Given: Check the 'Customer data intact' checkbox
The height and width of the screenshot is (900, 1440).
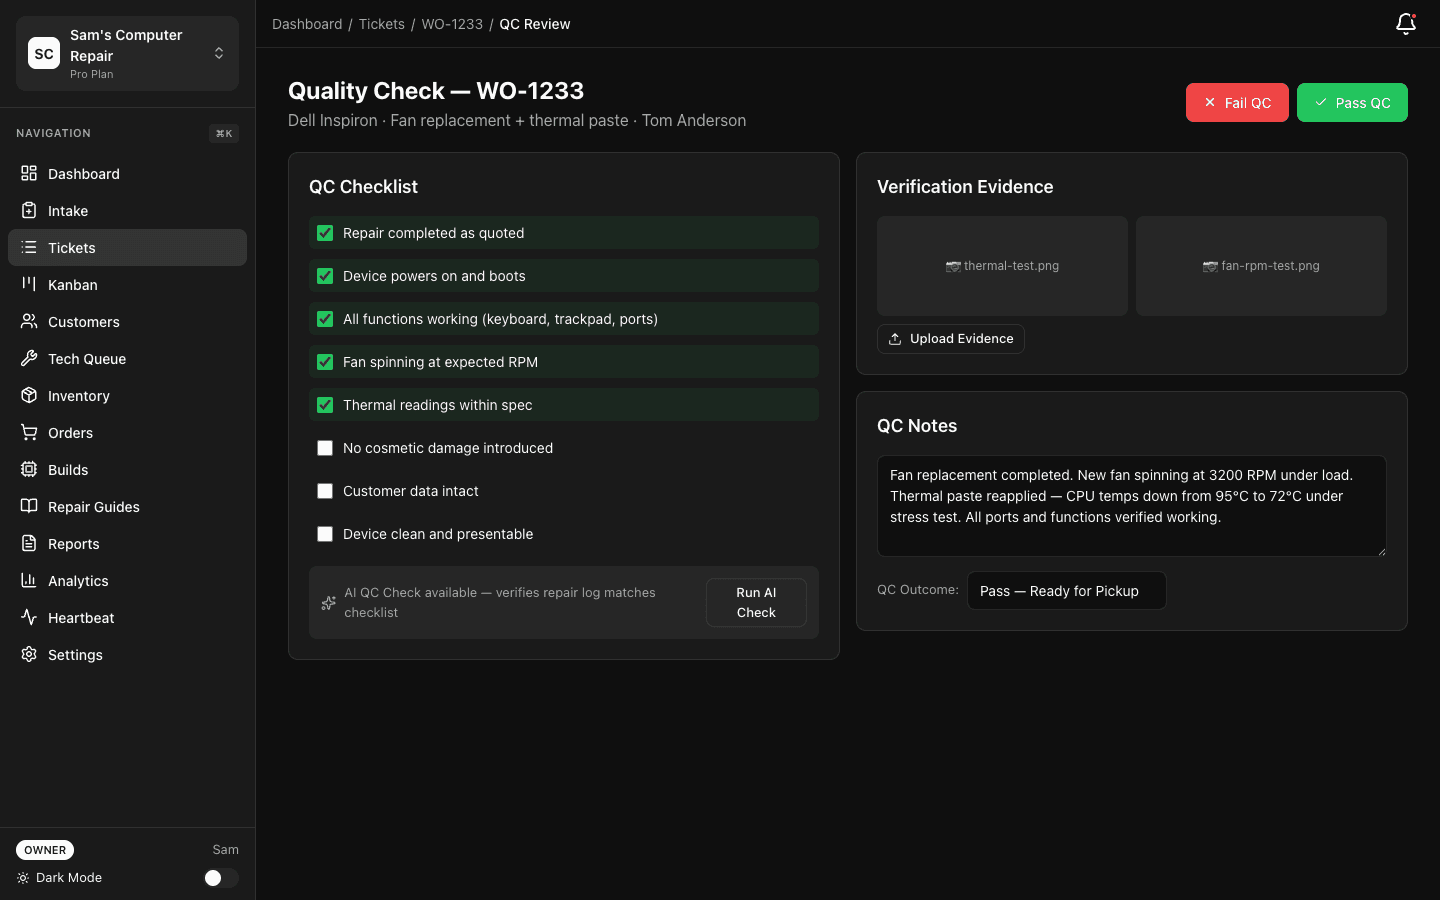Looking at the screenshot, I should 325,491.
